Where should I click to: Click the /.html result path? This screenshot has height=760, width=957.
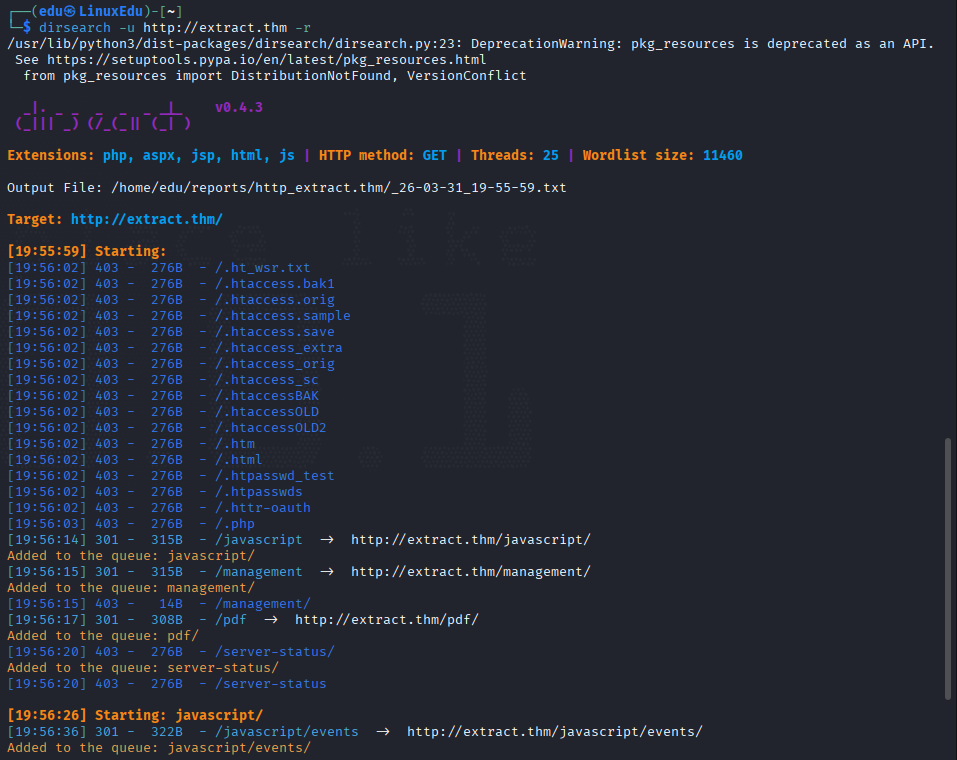239,460
